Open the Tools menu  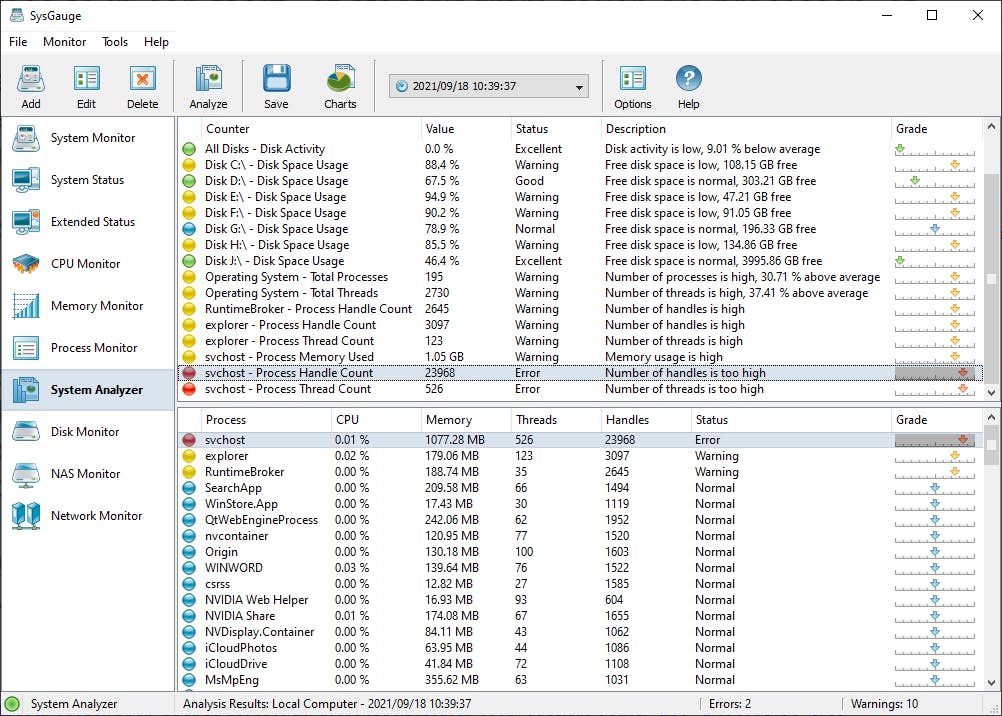(115, 42)
